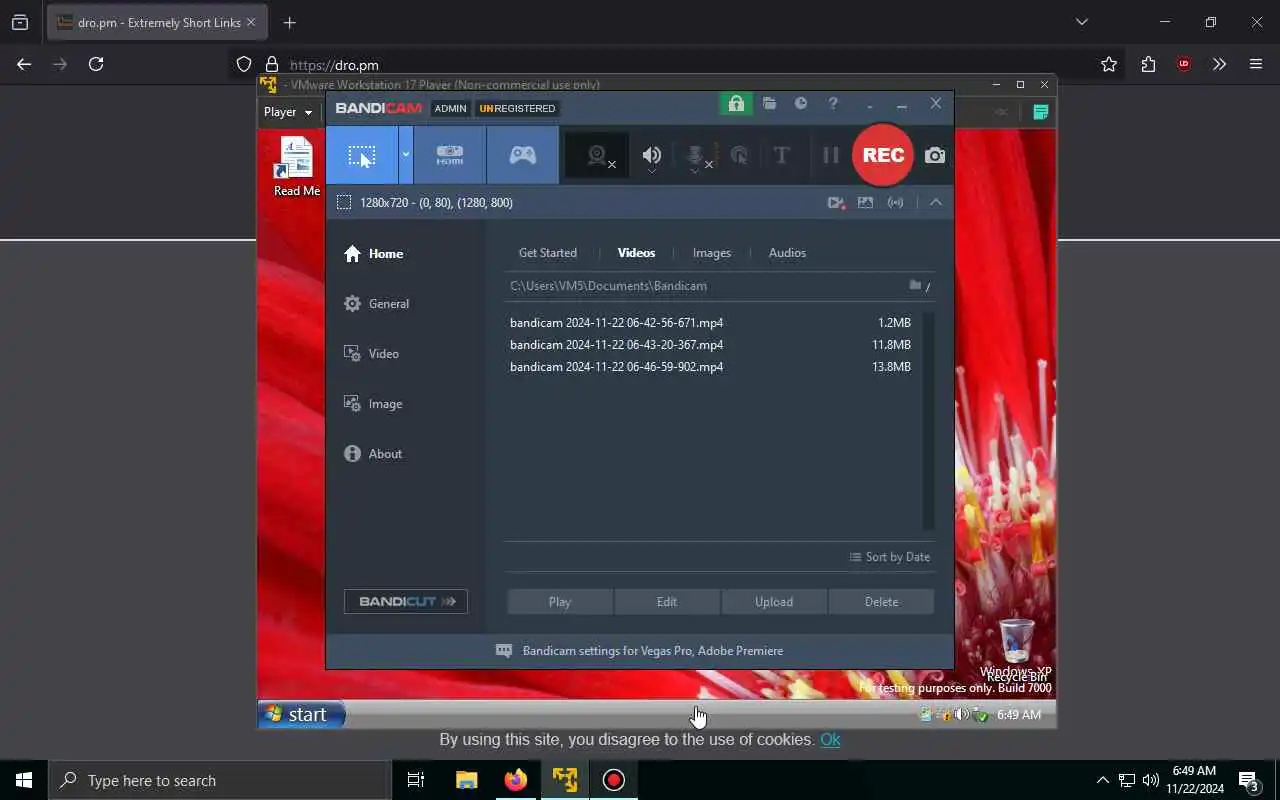
Task: Open Read Me icon on XP desktop
Action: point(297,166)
